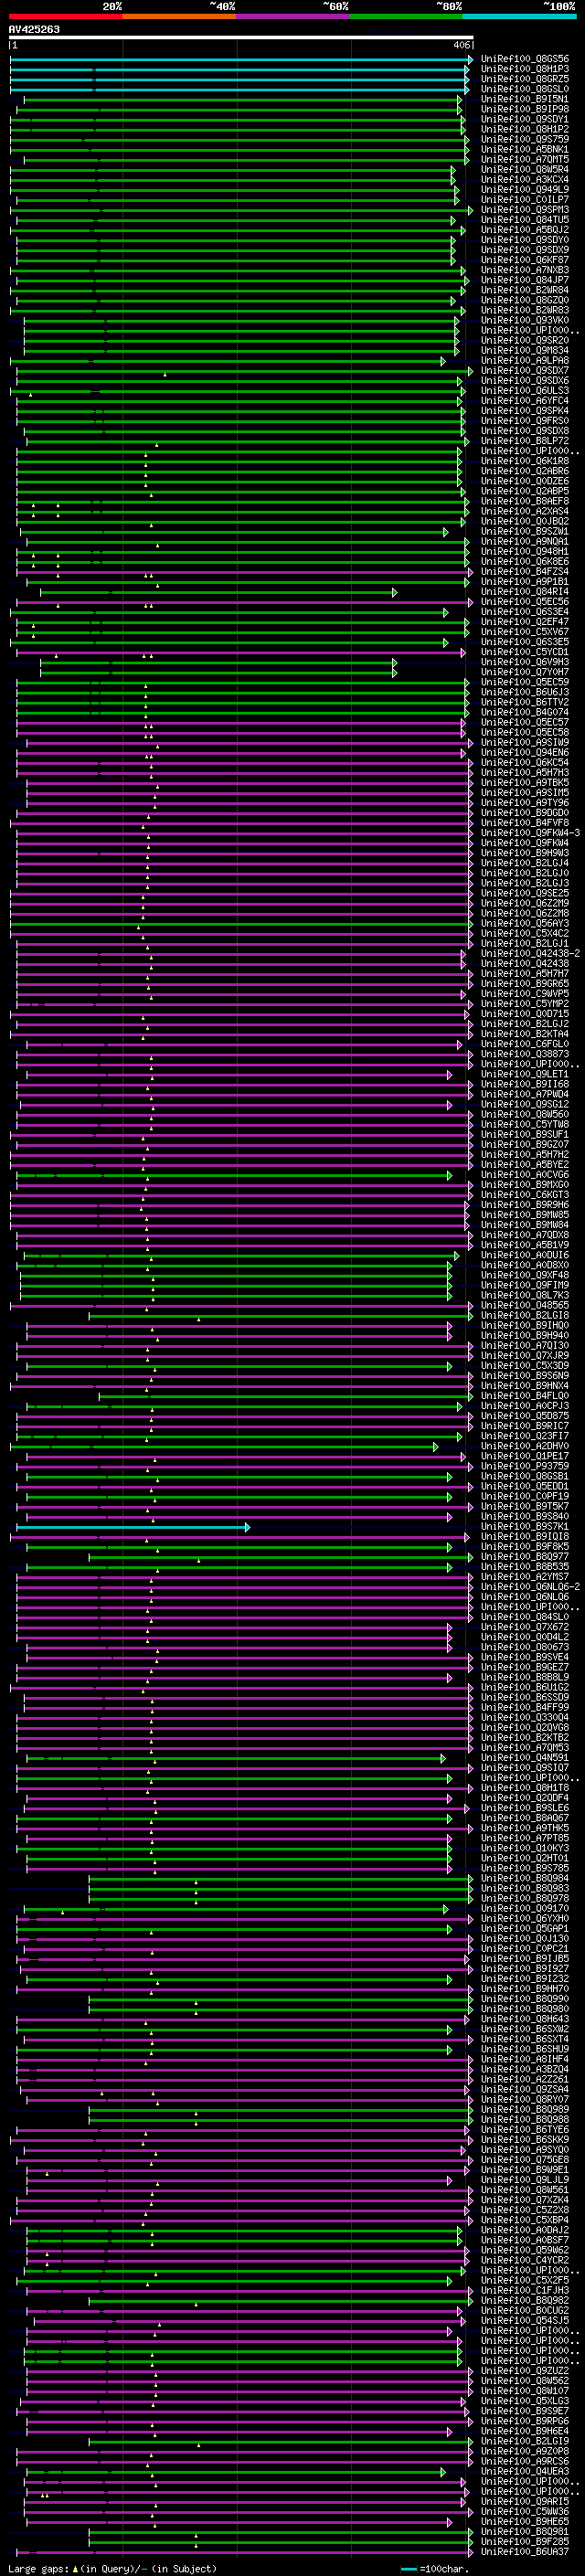Select the UniRef100_A6YFC4 label
This screenshot has height=2576, width=585.
[x=525, y=400]
